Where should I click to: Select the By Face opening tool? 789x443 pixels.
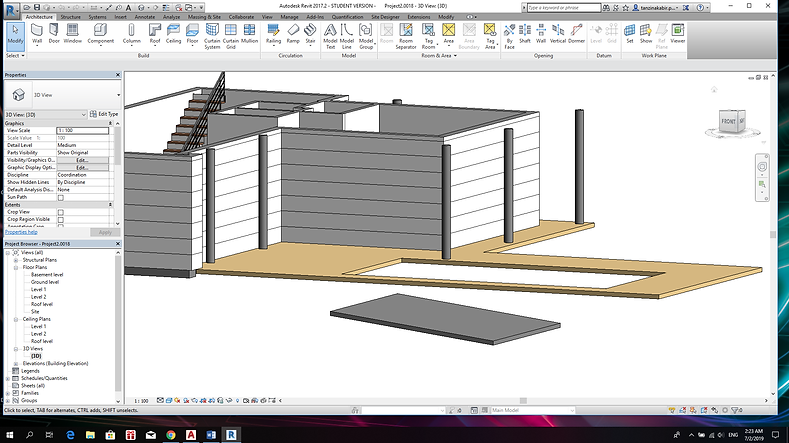point(509,36)
